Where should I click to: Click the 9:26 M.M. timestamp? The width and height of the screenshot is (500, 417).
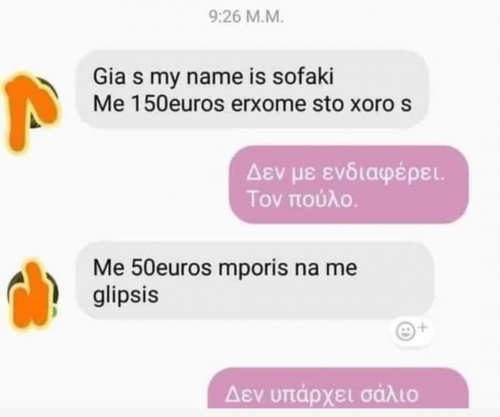(246, 17)
